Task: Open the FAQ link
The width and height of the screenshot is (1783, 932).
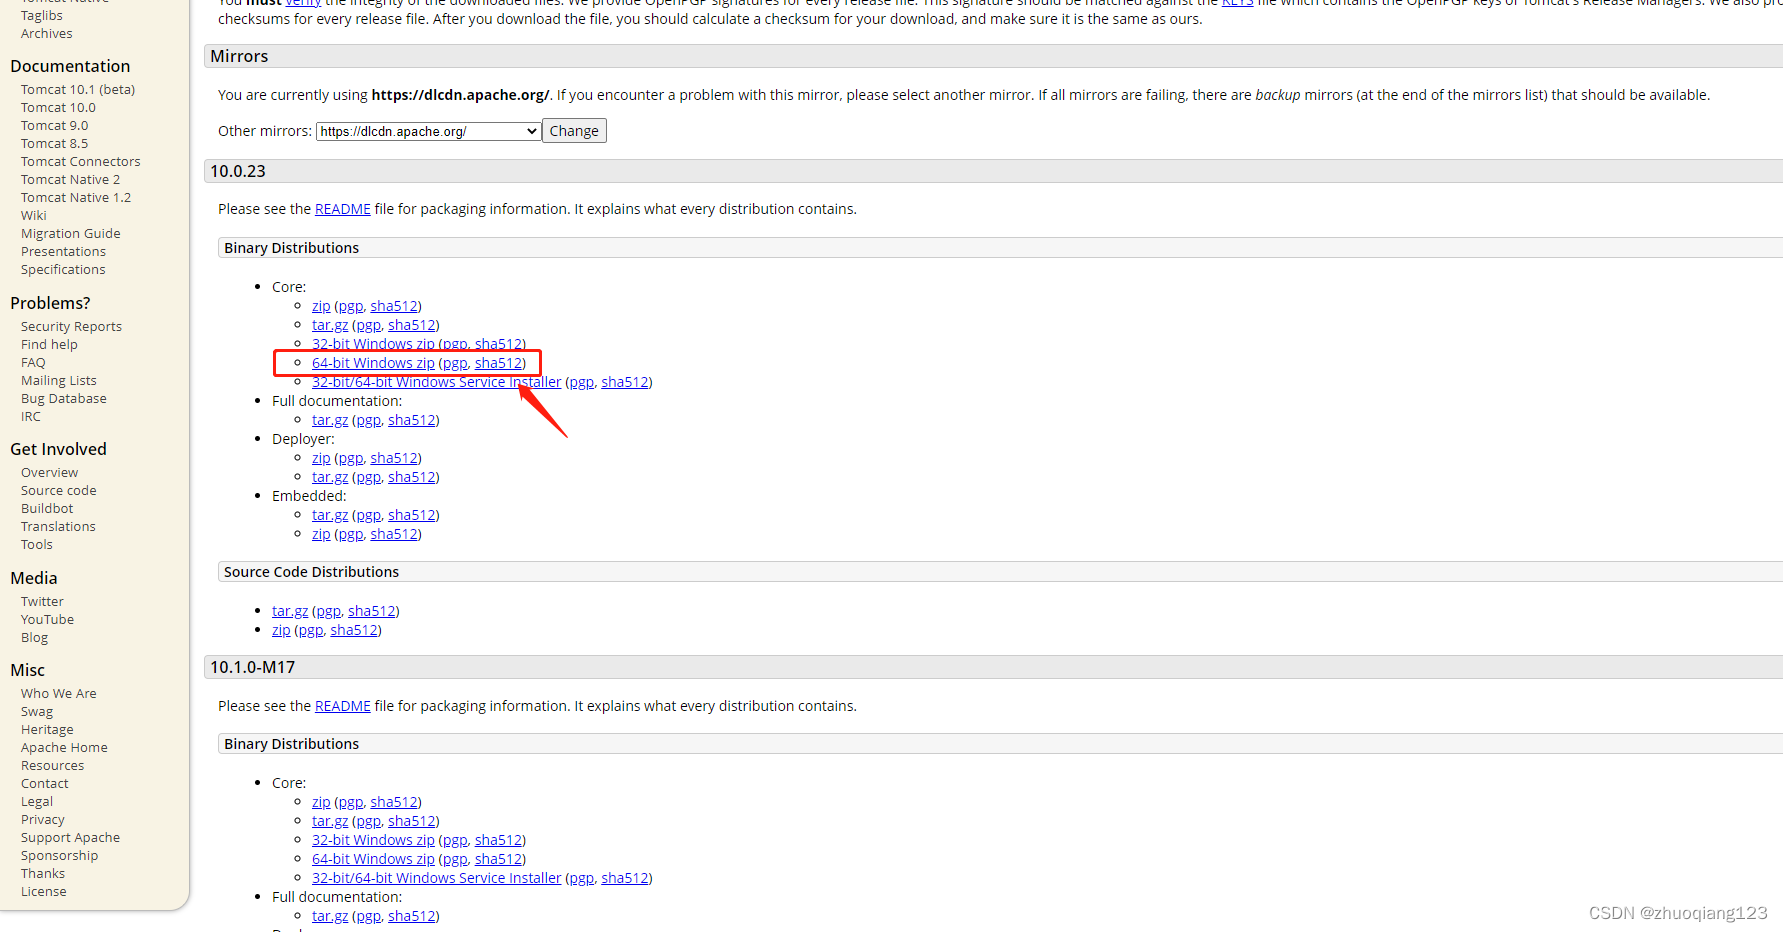Action: (x=33, y=363)
